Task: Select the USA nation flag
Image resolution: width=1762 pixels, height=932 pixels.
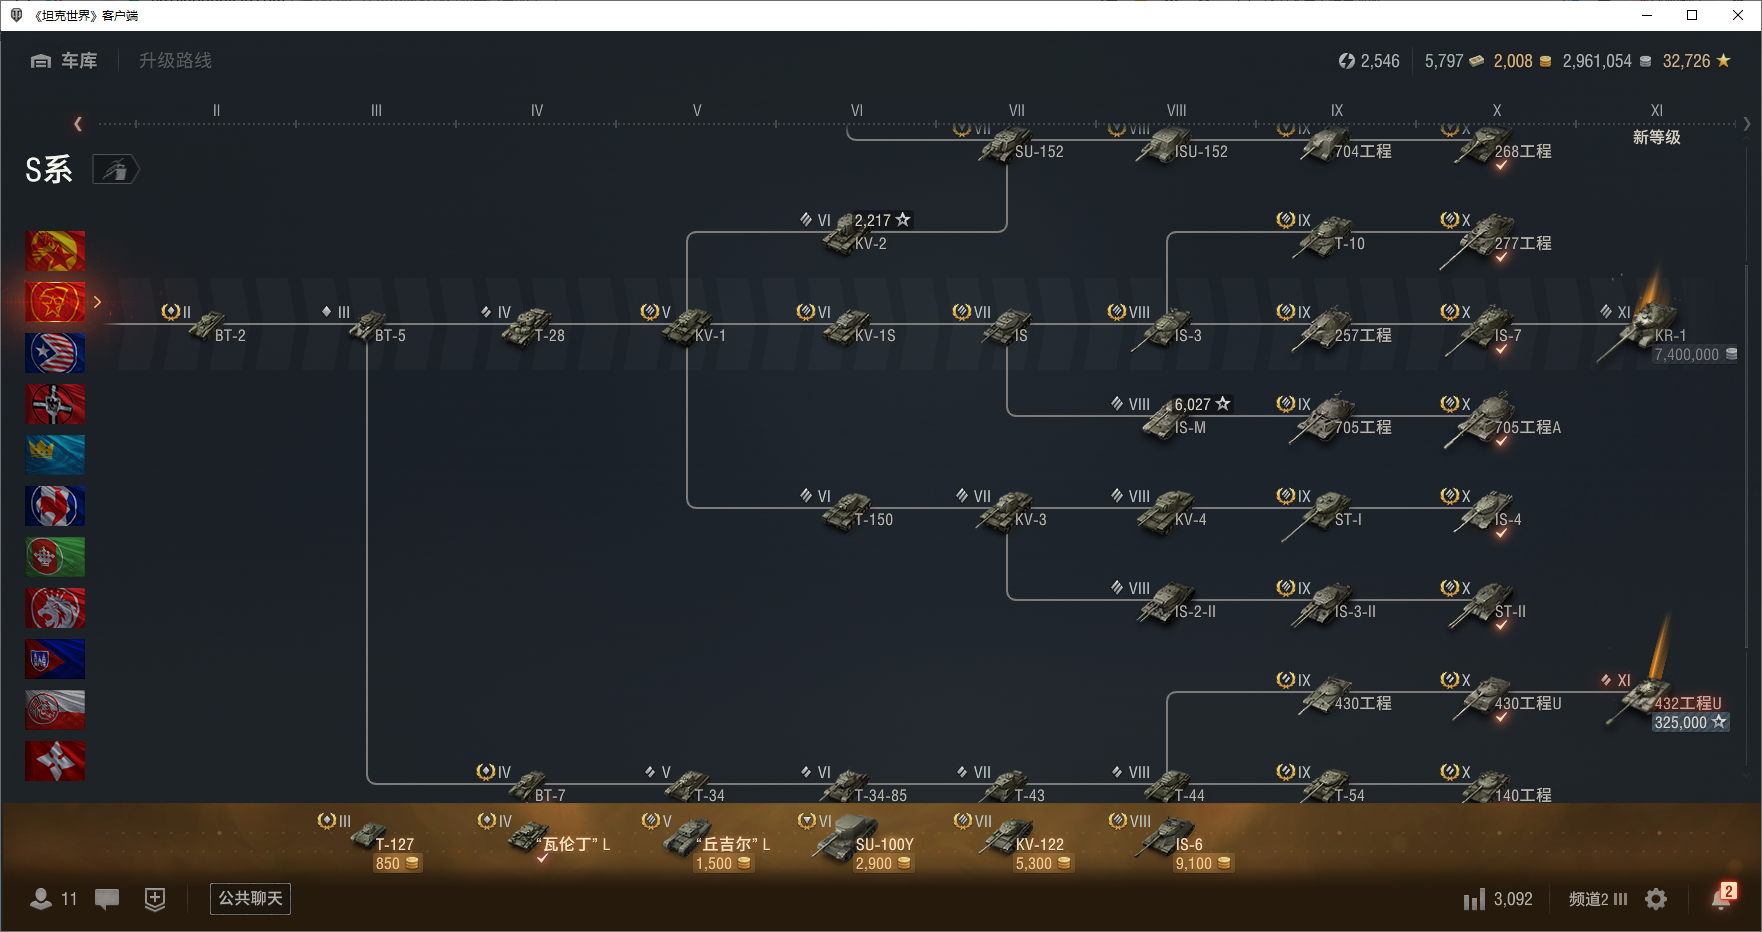Action: [x=55, y=353]
